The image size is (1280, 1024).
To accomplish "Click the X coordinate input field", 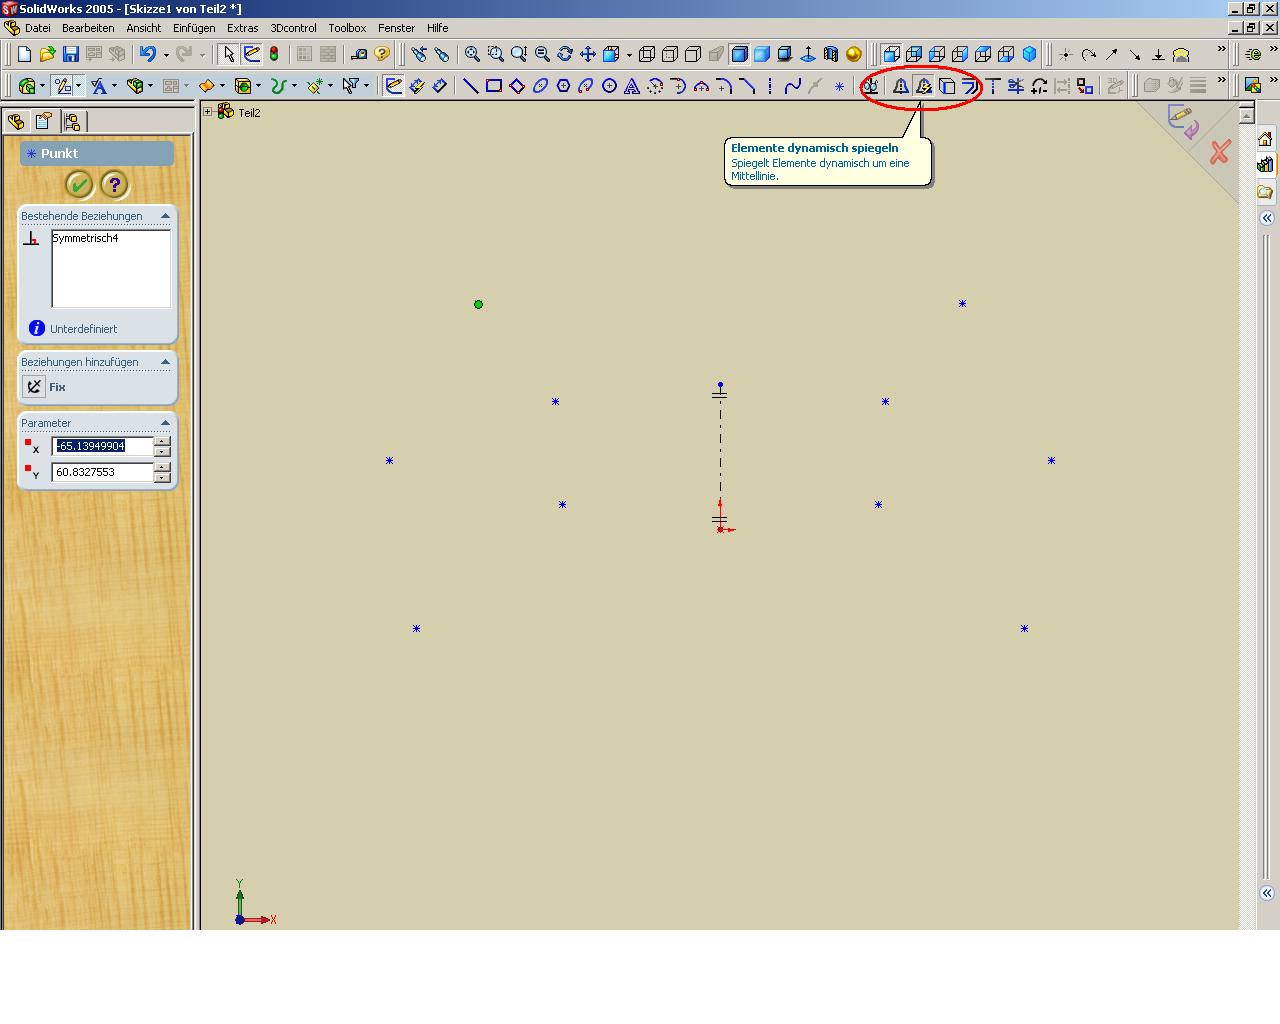I will pos(103,446).
